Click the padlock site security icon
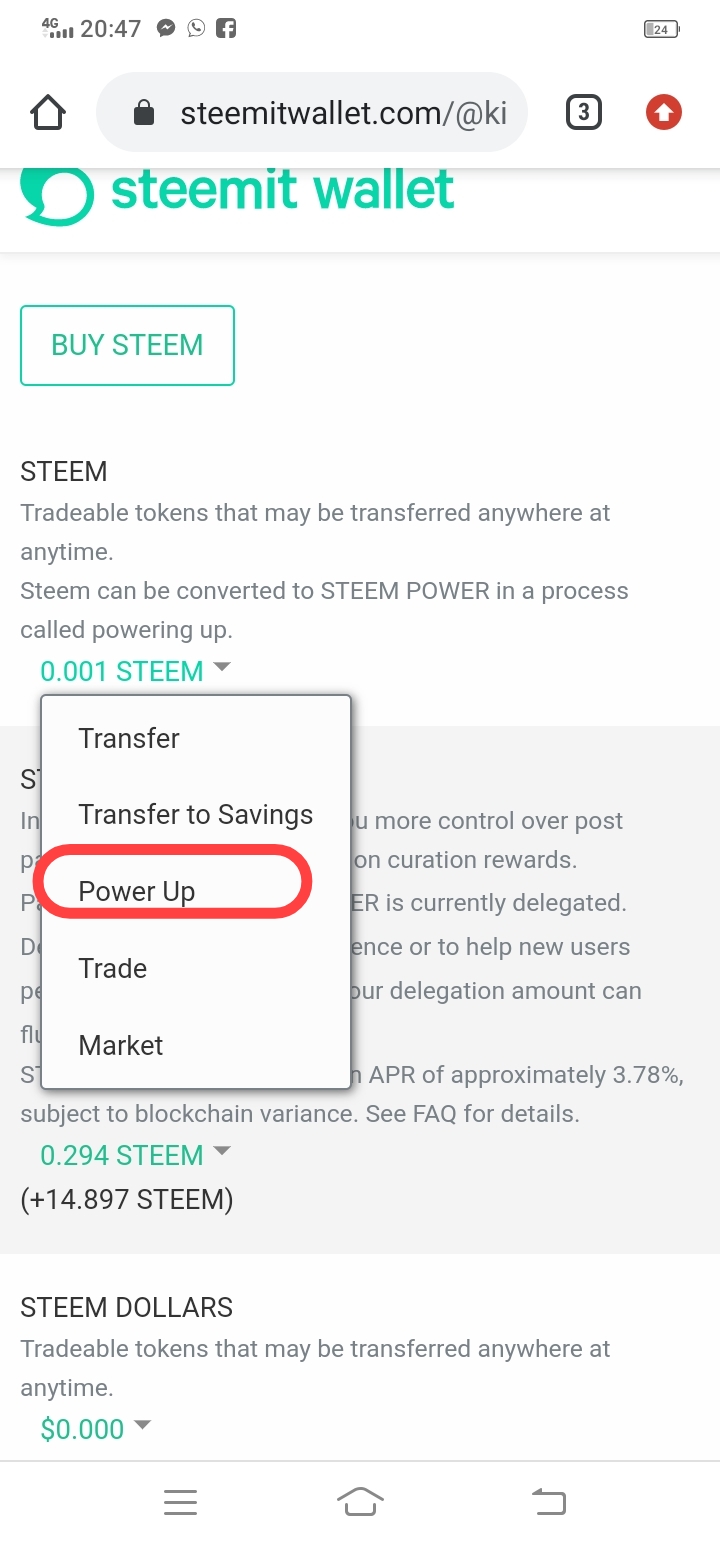720x1544 pixels. click(x=144, y=113)
